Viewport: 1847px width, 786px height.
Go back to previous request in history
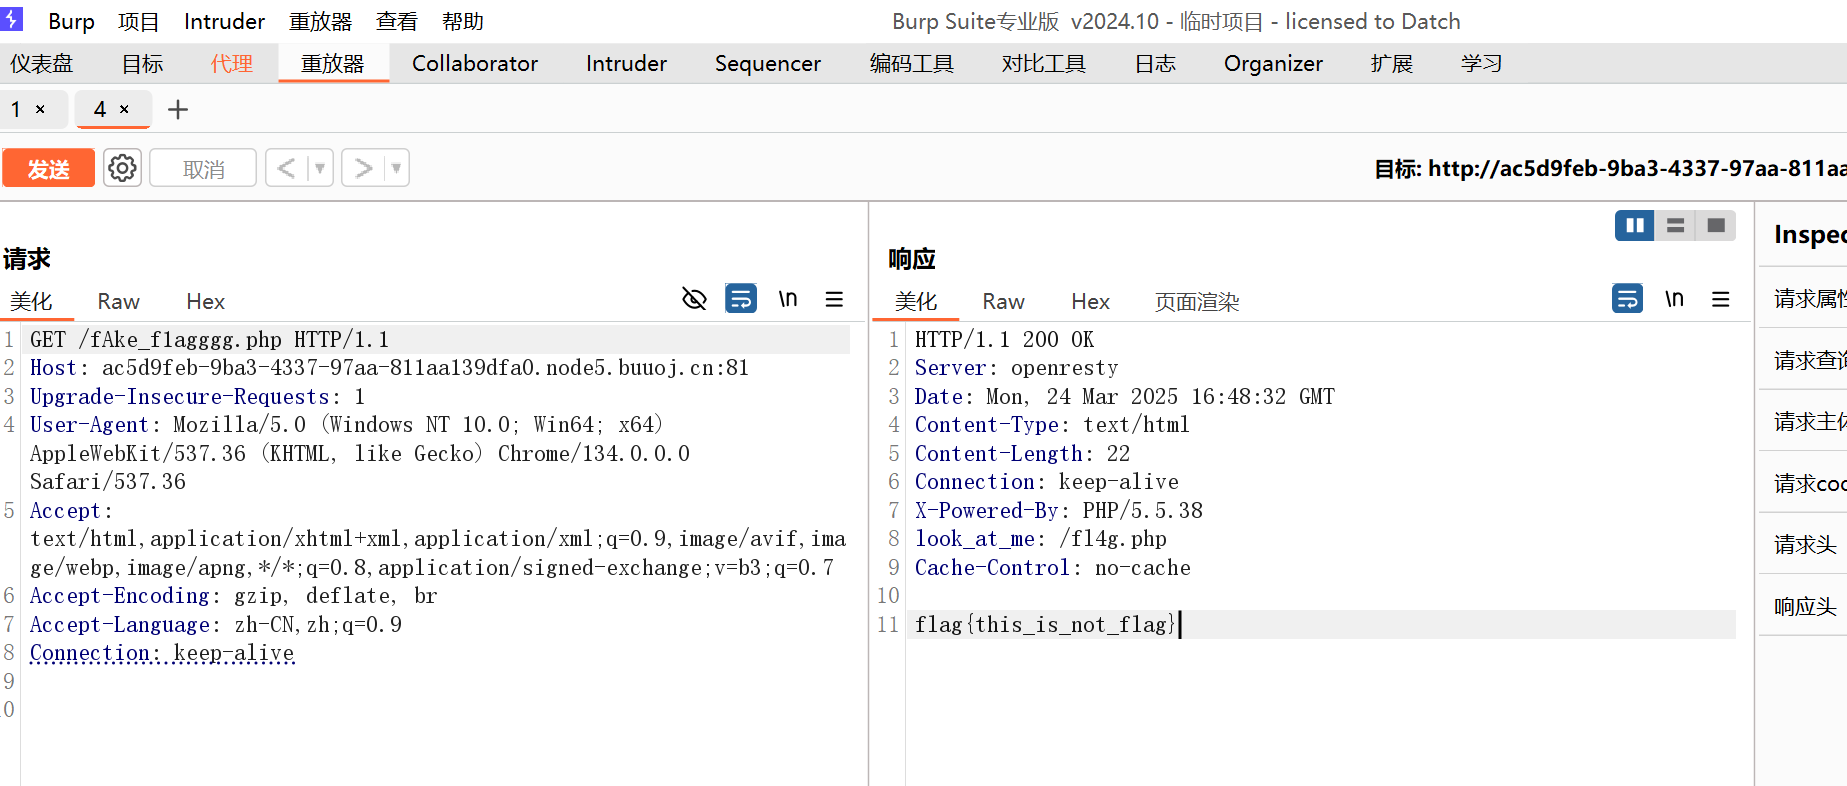click(x=286, y=168)
